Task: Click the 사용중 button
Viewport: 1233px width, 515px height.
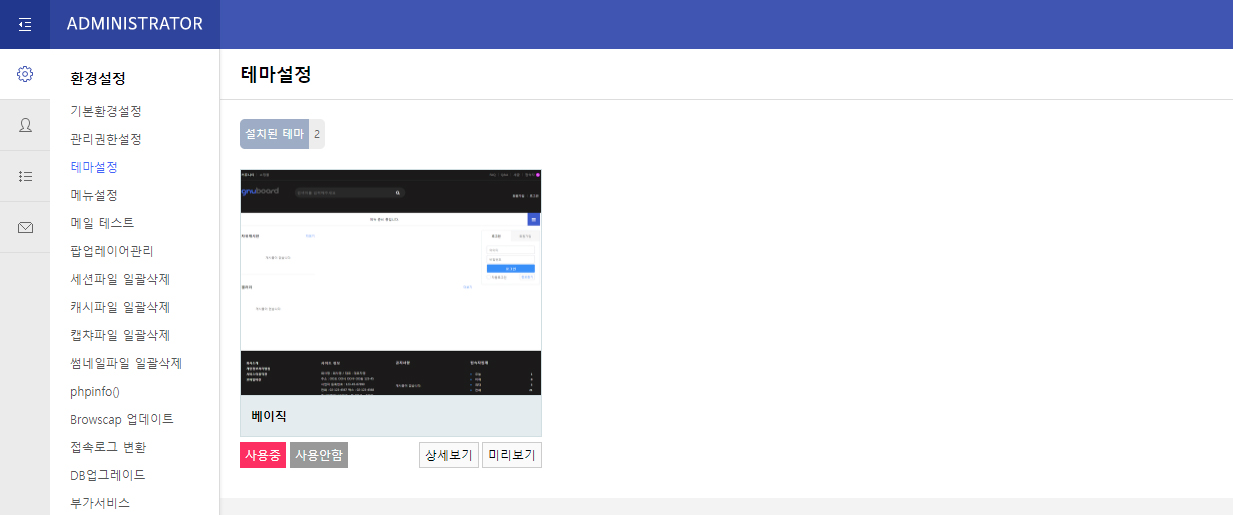Action: (263, 455)
